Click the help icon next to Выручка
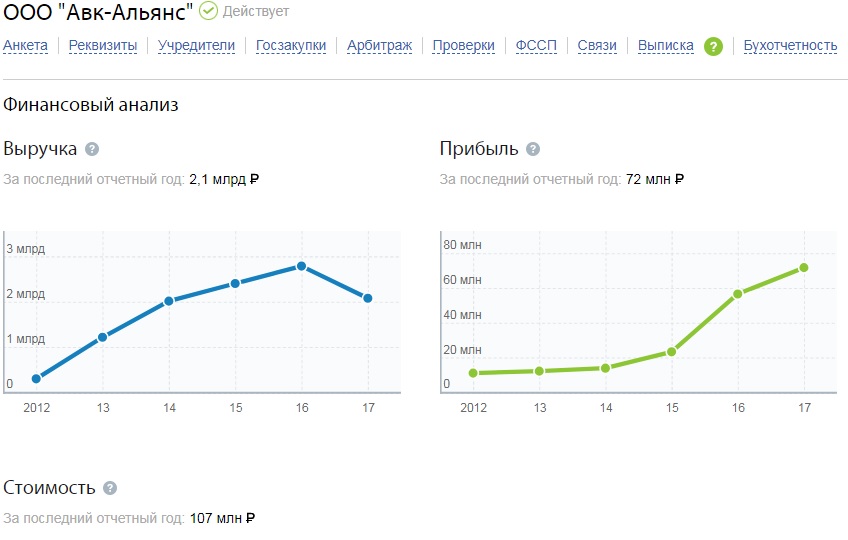Screen dimensions: 848x540 (92, 149)
